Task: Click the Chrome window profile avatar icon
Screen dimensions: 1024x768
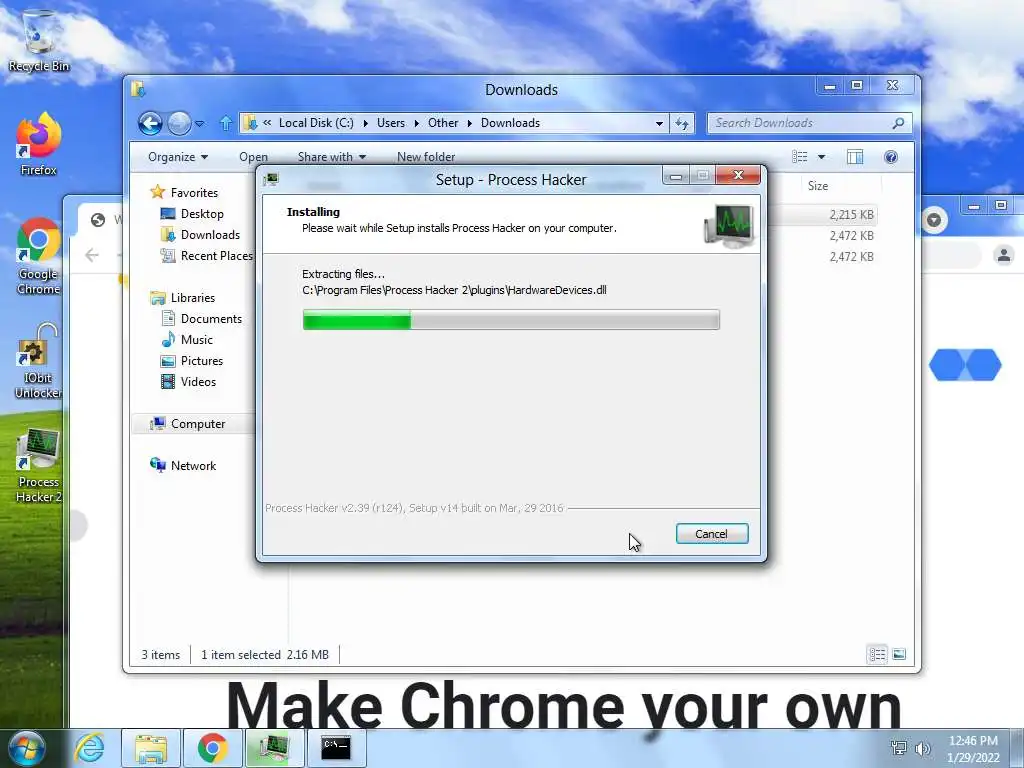Action: click(1004, 255)
